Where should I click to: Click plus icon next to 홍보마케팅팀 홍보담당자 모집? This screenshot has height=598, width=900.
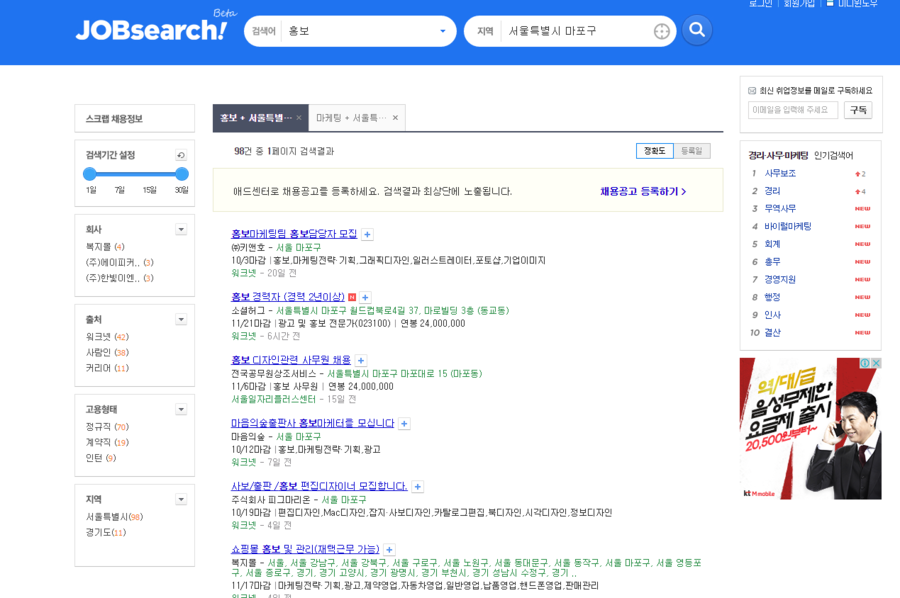(367, 234)
